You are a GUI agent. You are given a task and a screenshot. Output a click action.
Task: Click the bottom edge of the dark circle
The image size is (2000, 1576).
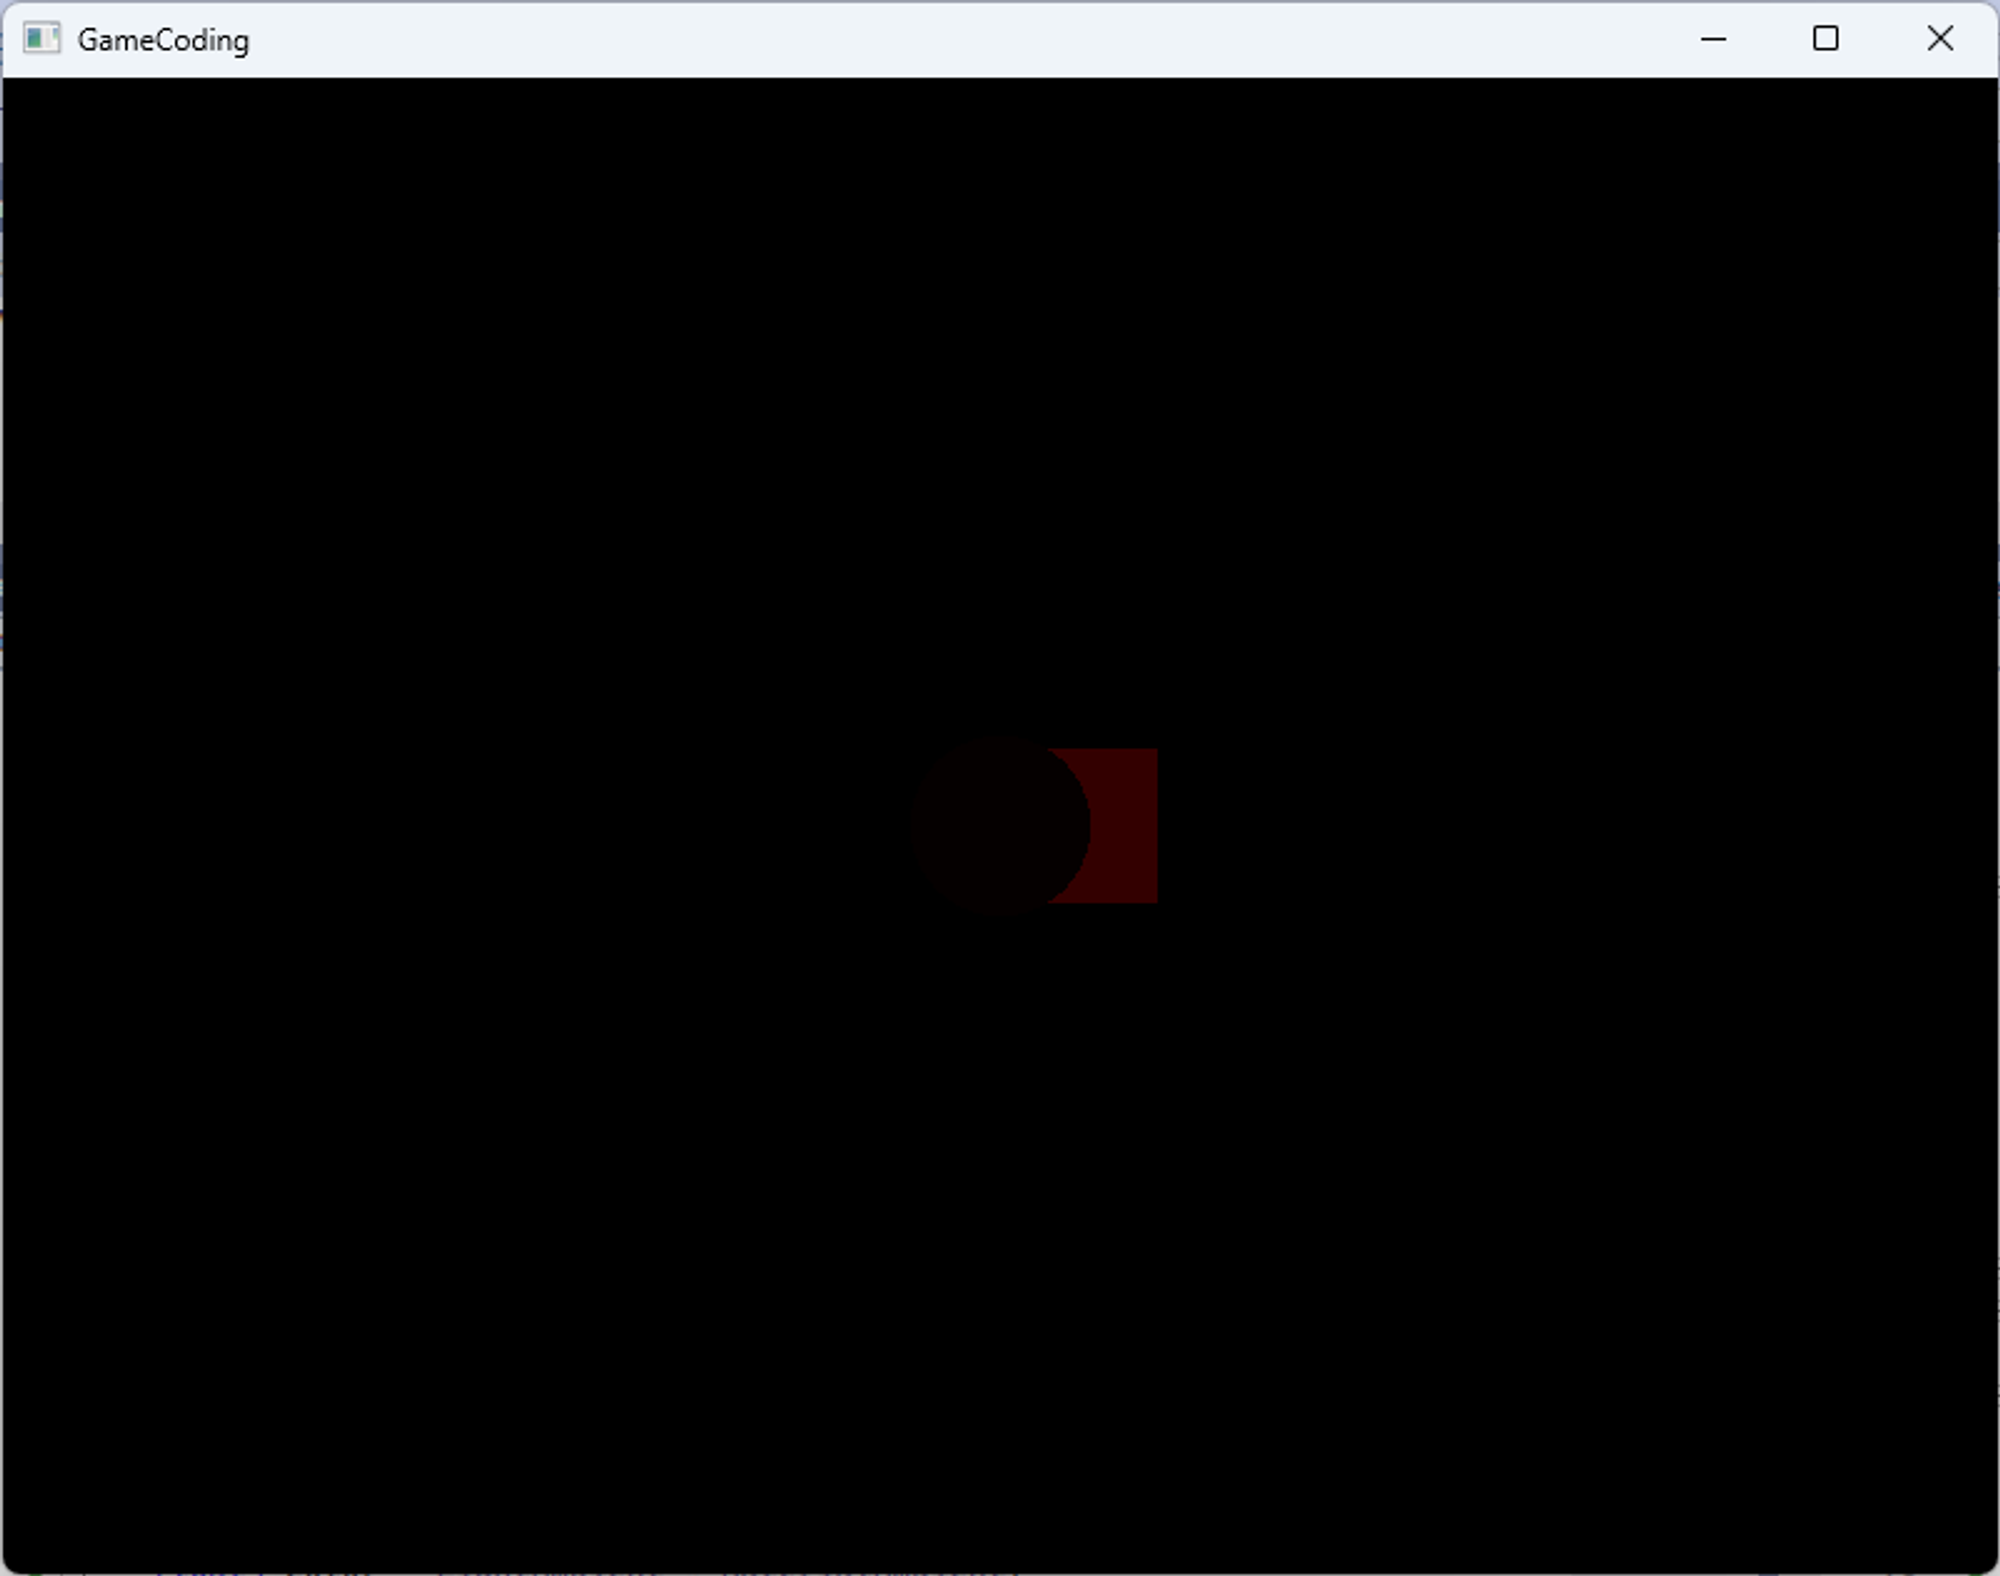(x=1000, y=912)
